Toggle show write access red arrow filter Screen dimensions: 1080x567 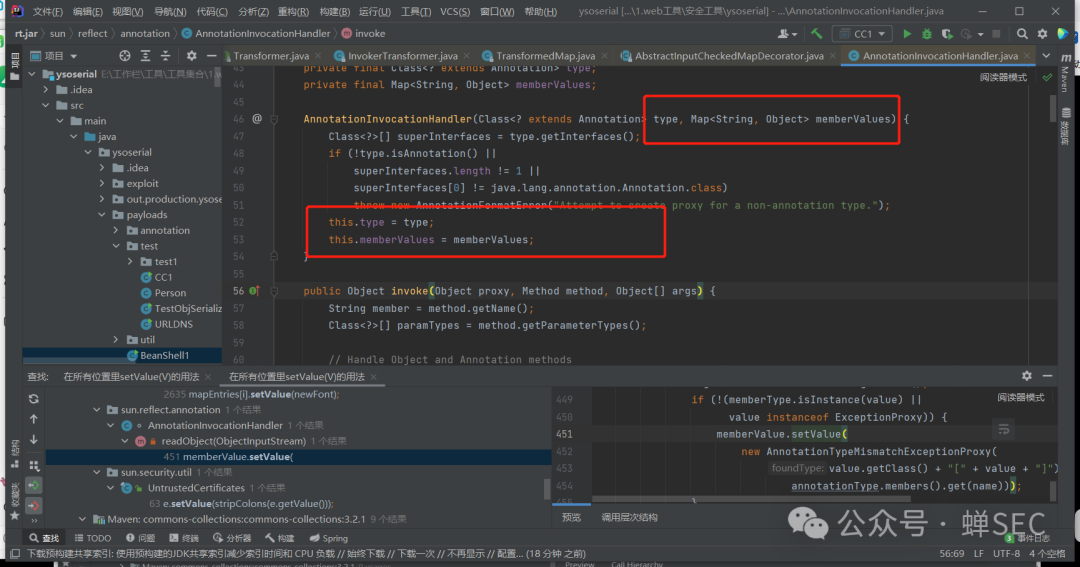34,506
